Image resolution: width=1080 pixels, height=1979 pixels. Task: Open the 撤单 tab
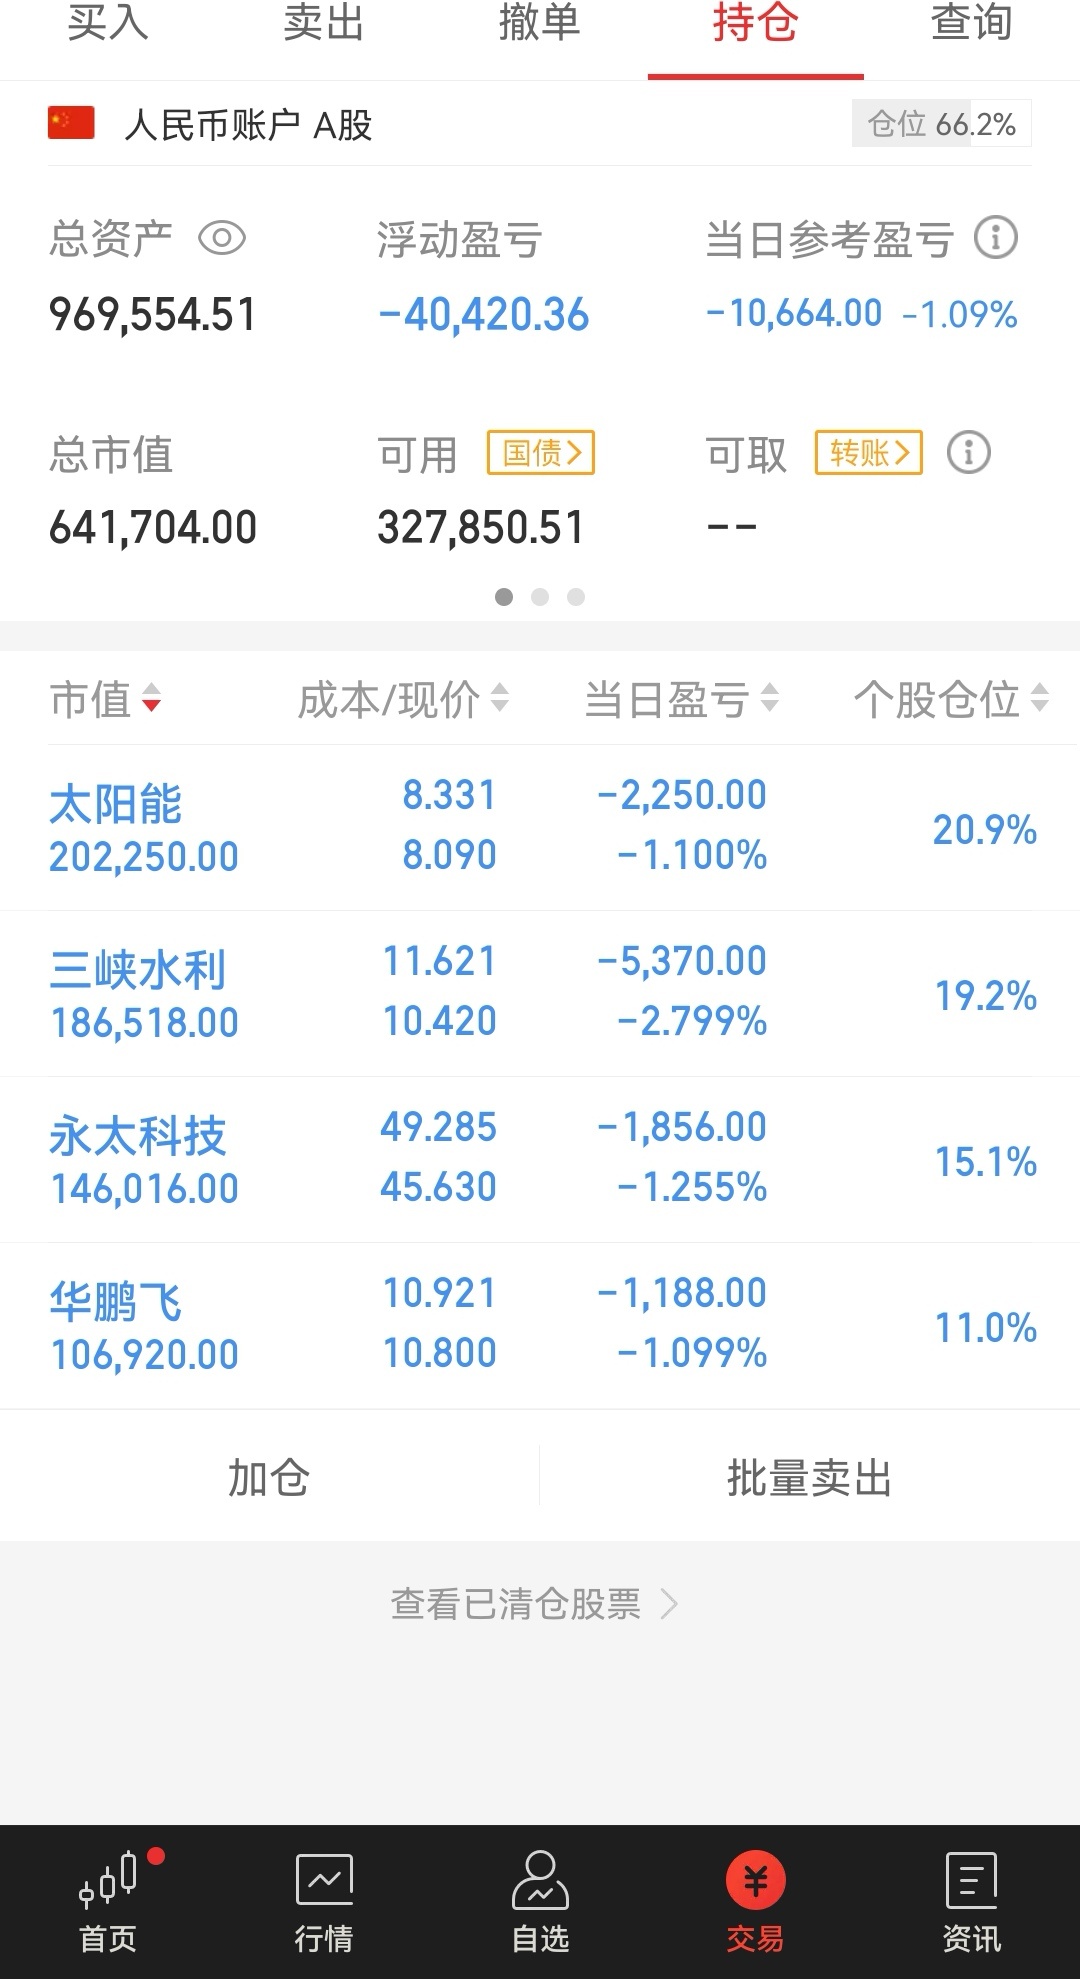[540, 24]
